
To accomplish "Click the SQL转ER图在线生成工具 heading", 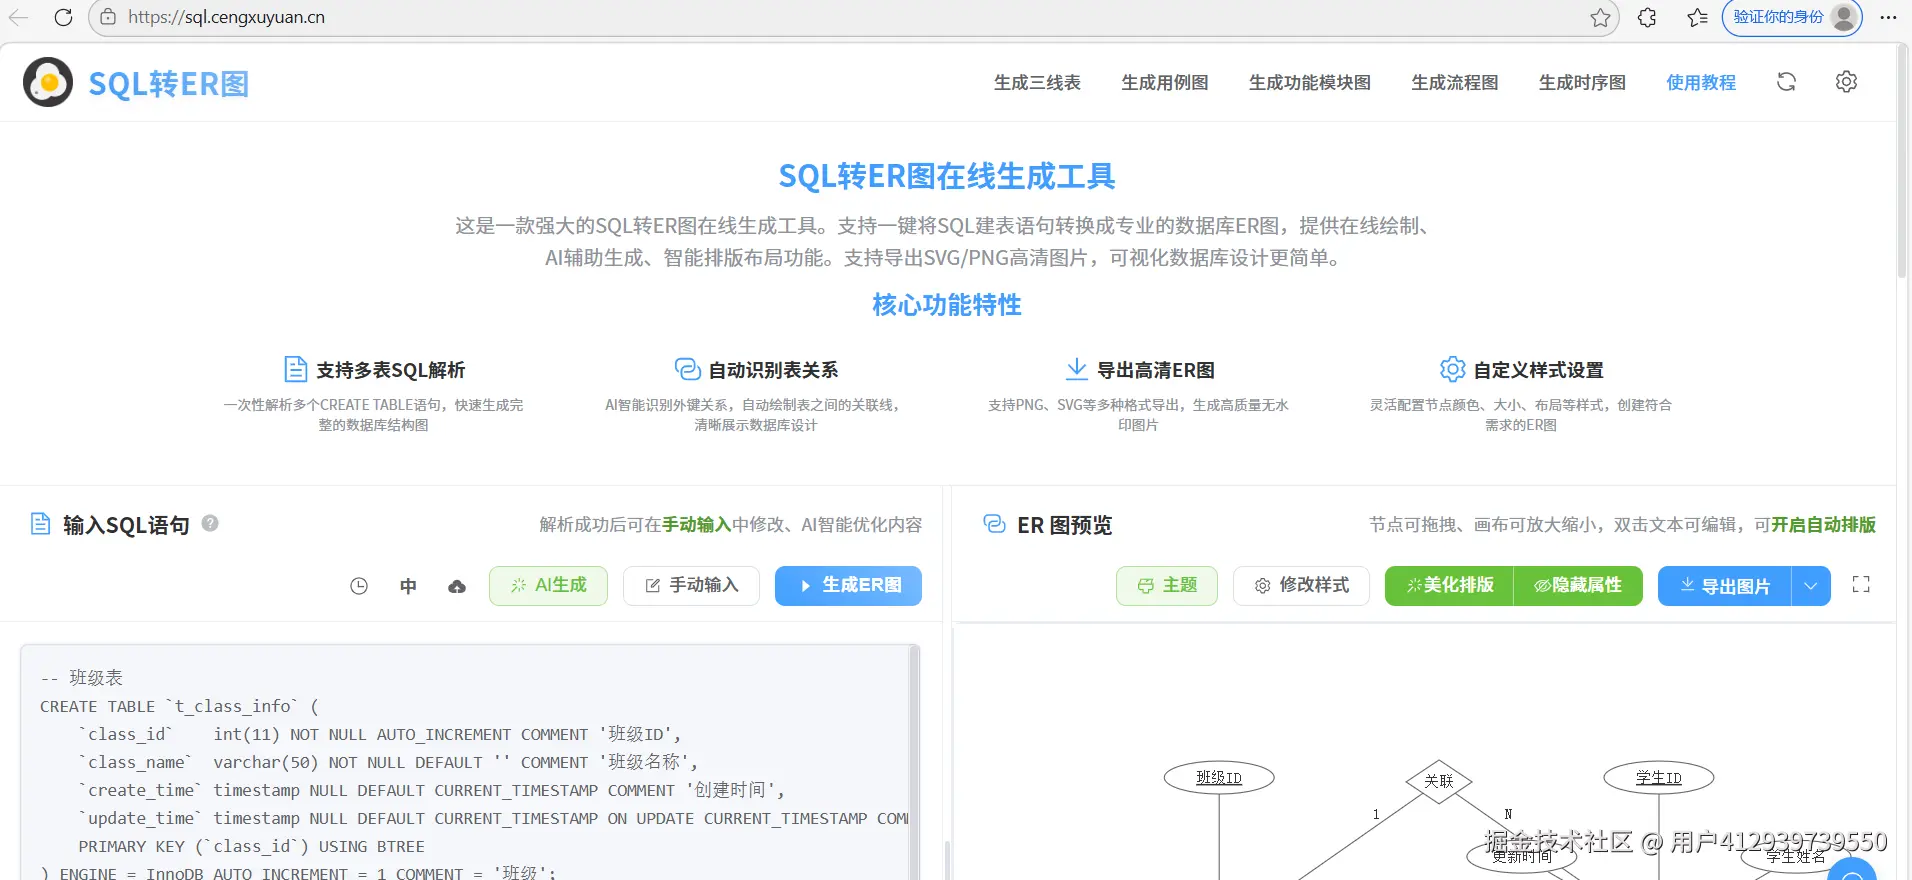I will [947, 177].
